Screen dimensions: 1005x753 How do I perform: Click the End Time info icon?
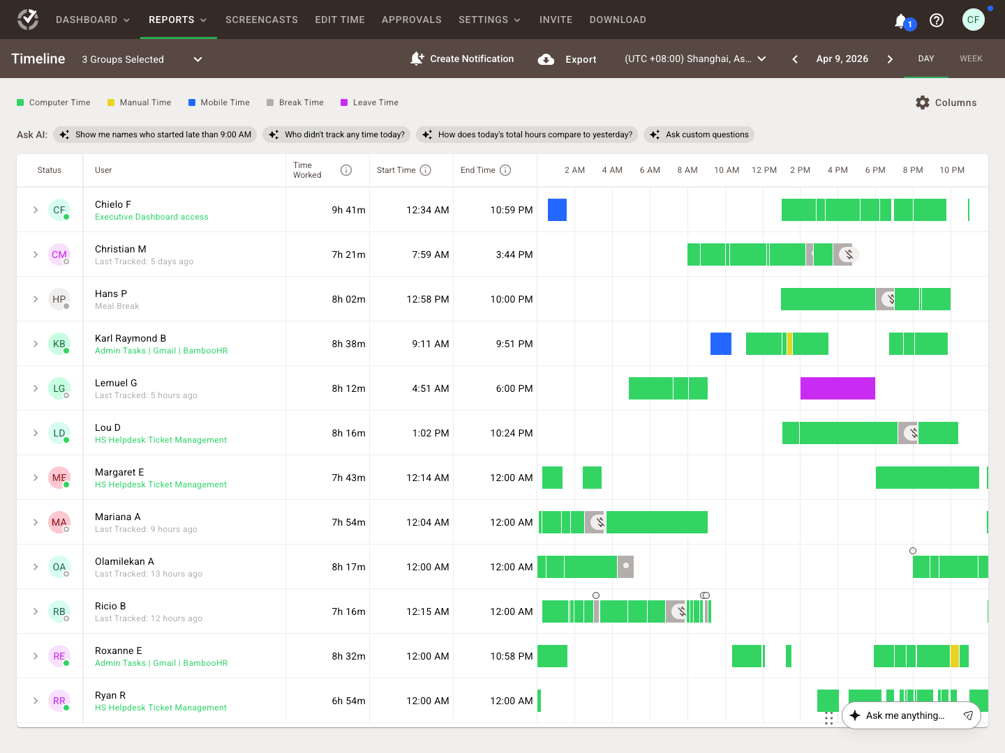(505, 170)
